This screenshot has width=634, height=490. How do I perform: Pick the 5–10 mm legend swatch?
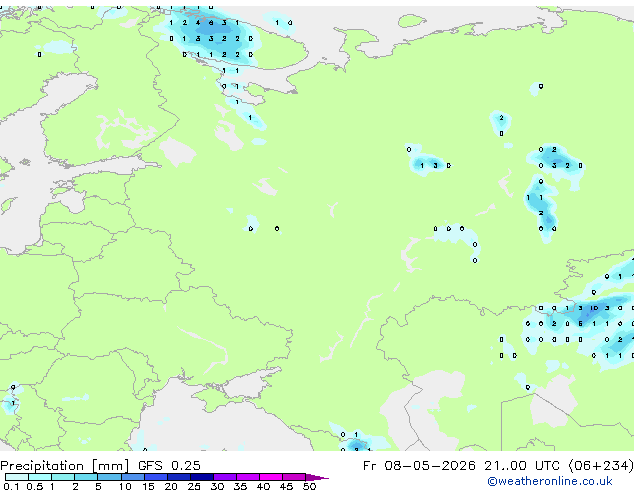(109, 477)
